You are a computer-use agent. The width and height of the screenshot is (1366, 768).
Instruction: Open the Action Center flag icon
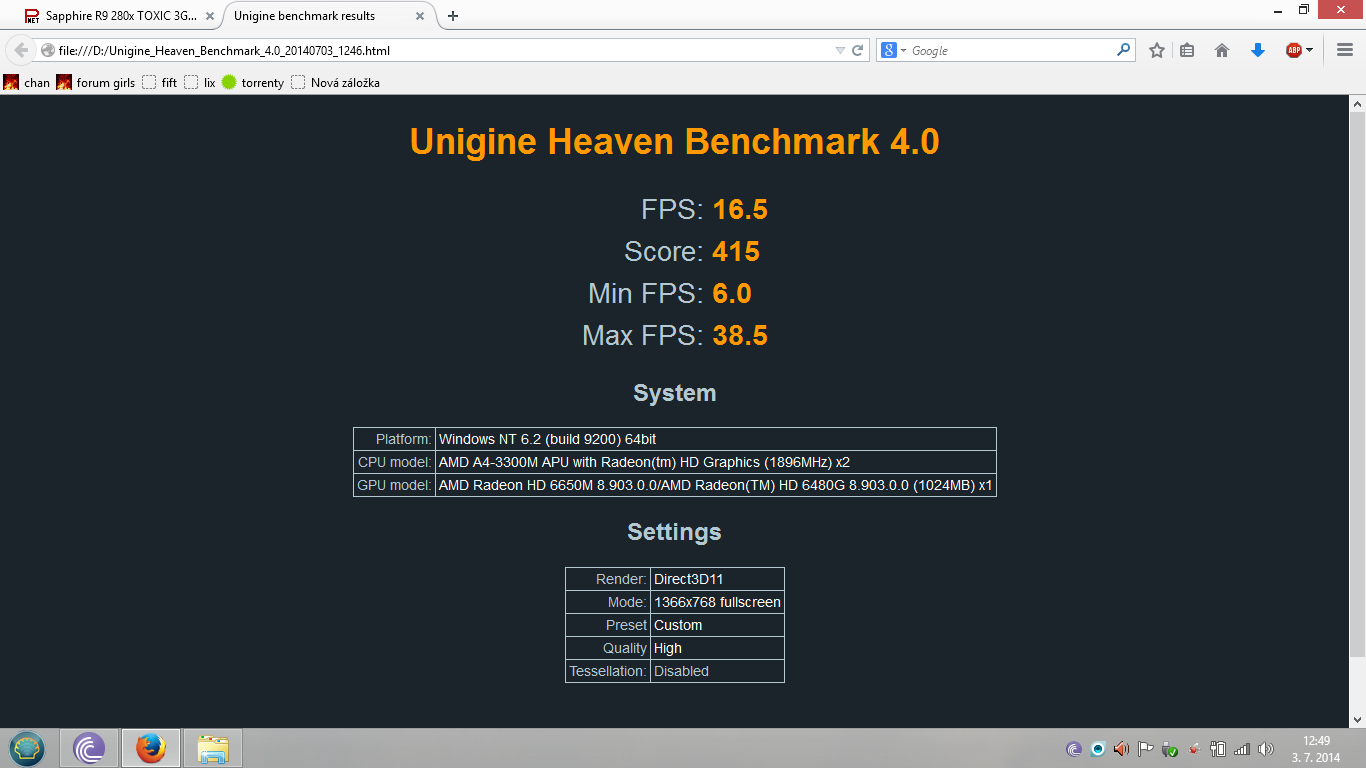click(1146, 749)
